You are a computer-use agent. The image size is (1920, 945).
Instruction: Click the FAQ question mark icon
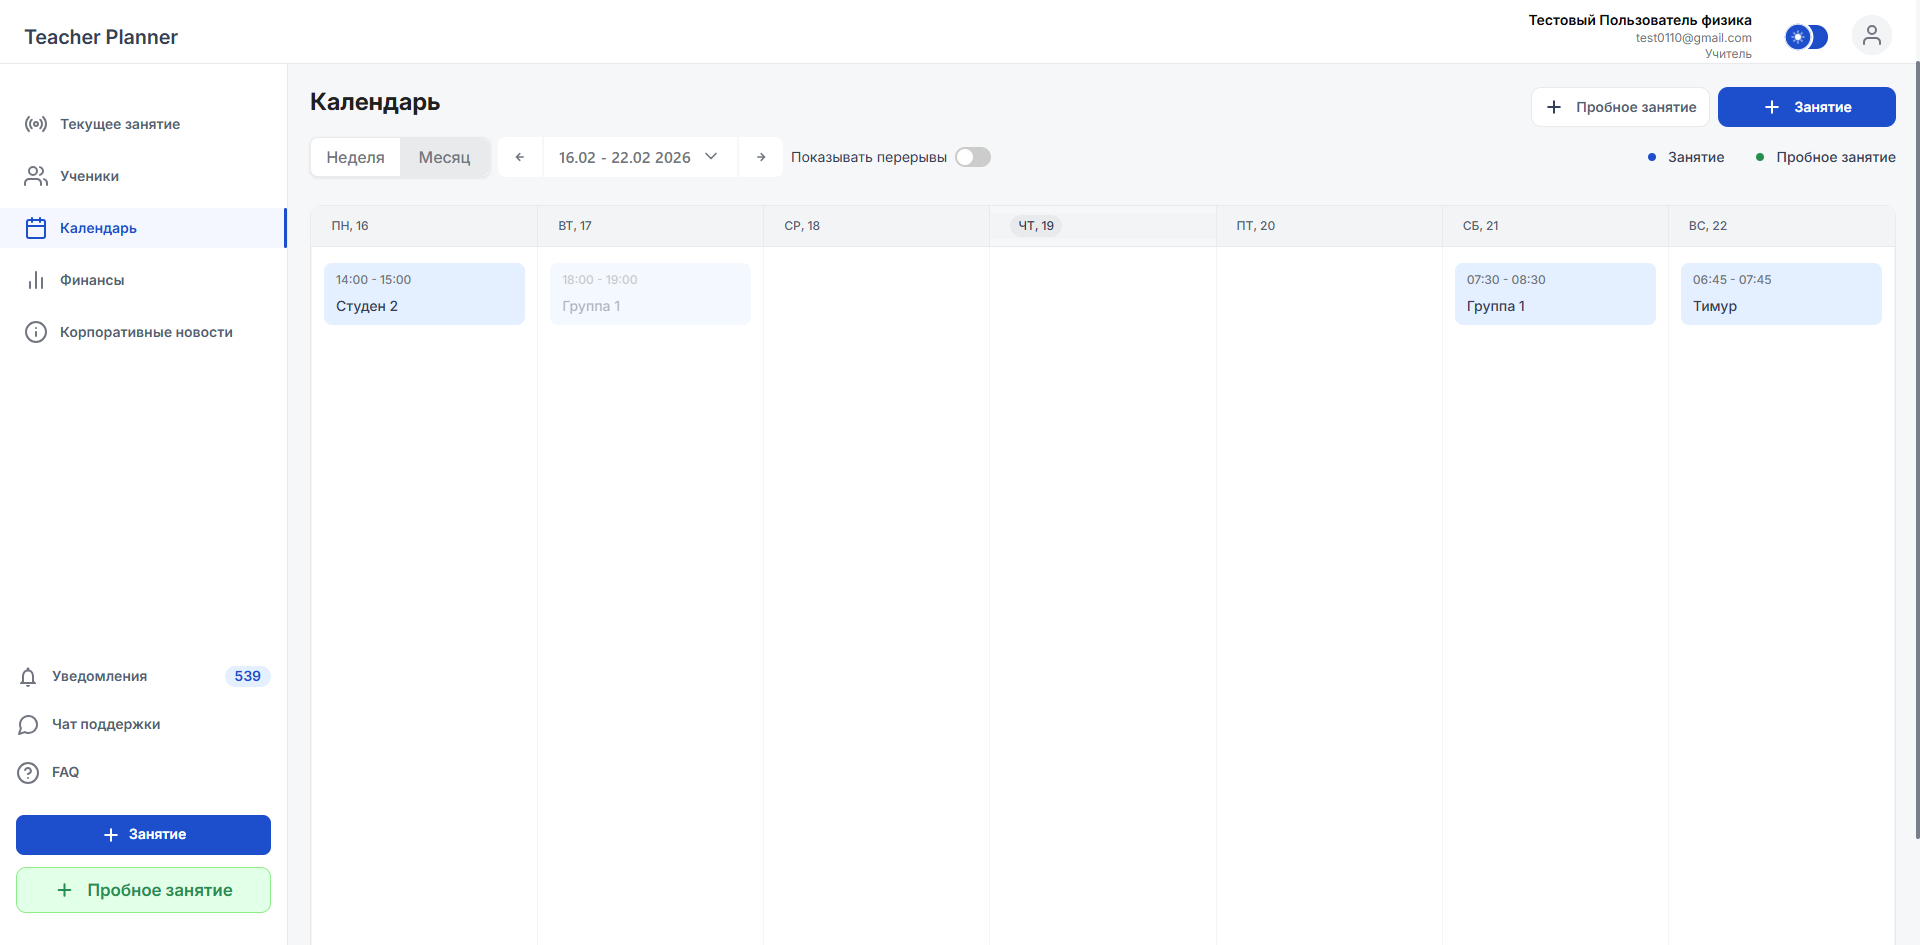28,773
